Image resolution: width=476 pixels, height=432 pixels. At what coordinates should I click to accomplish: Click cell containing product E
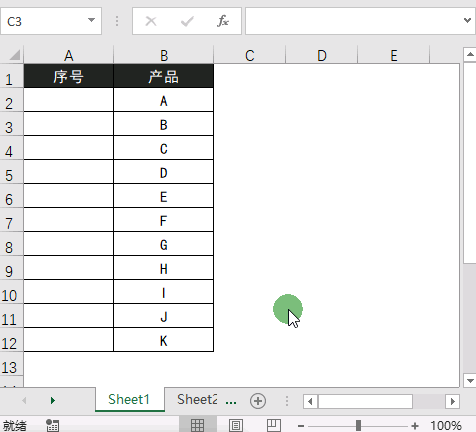[x=164, y=196]
